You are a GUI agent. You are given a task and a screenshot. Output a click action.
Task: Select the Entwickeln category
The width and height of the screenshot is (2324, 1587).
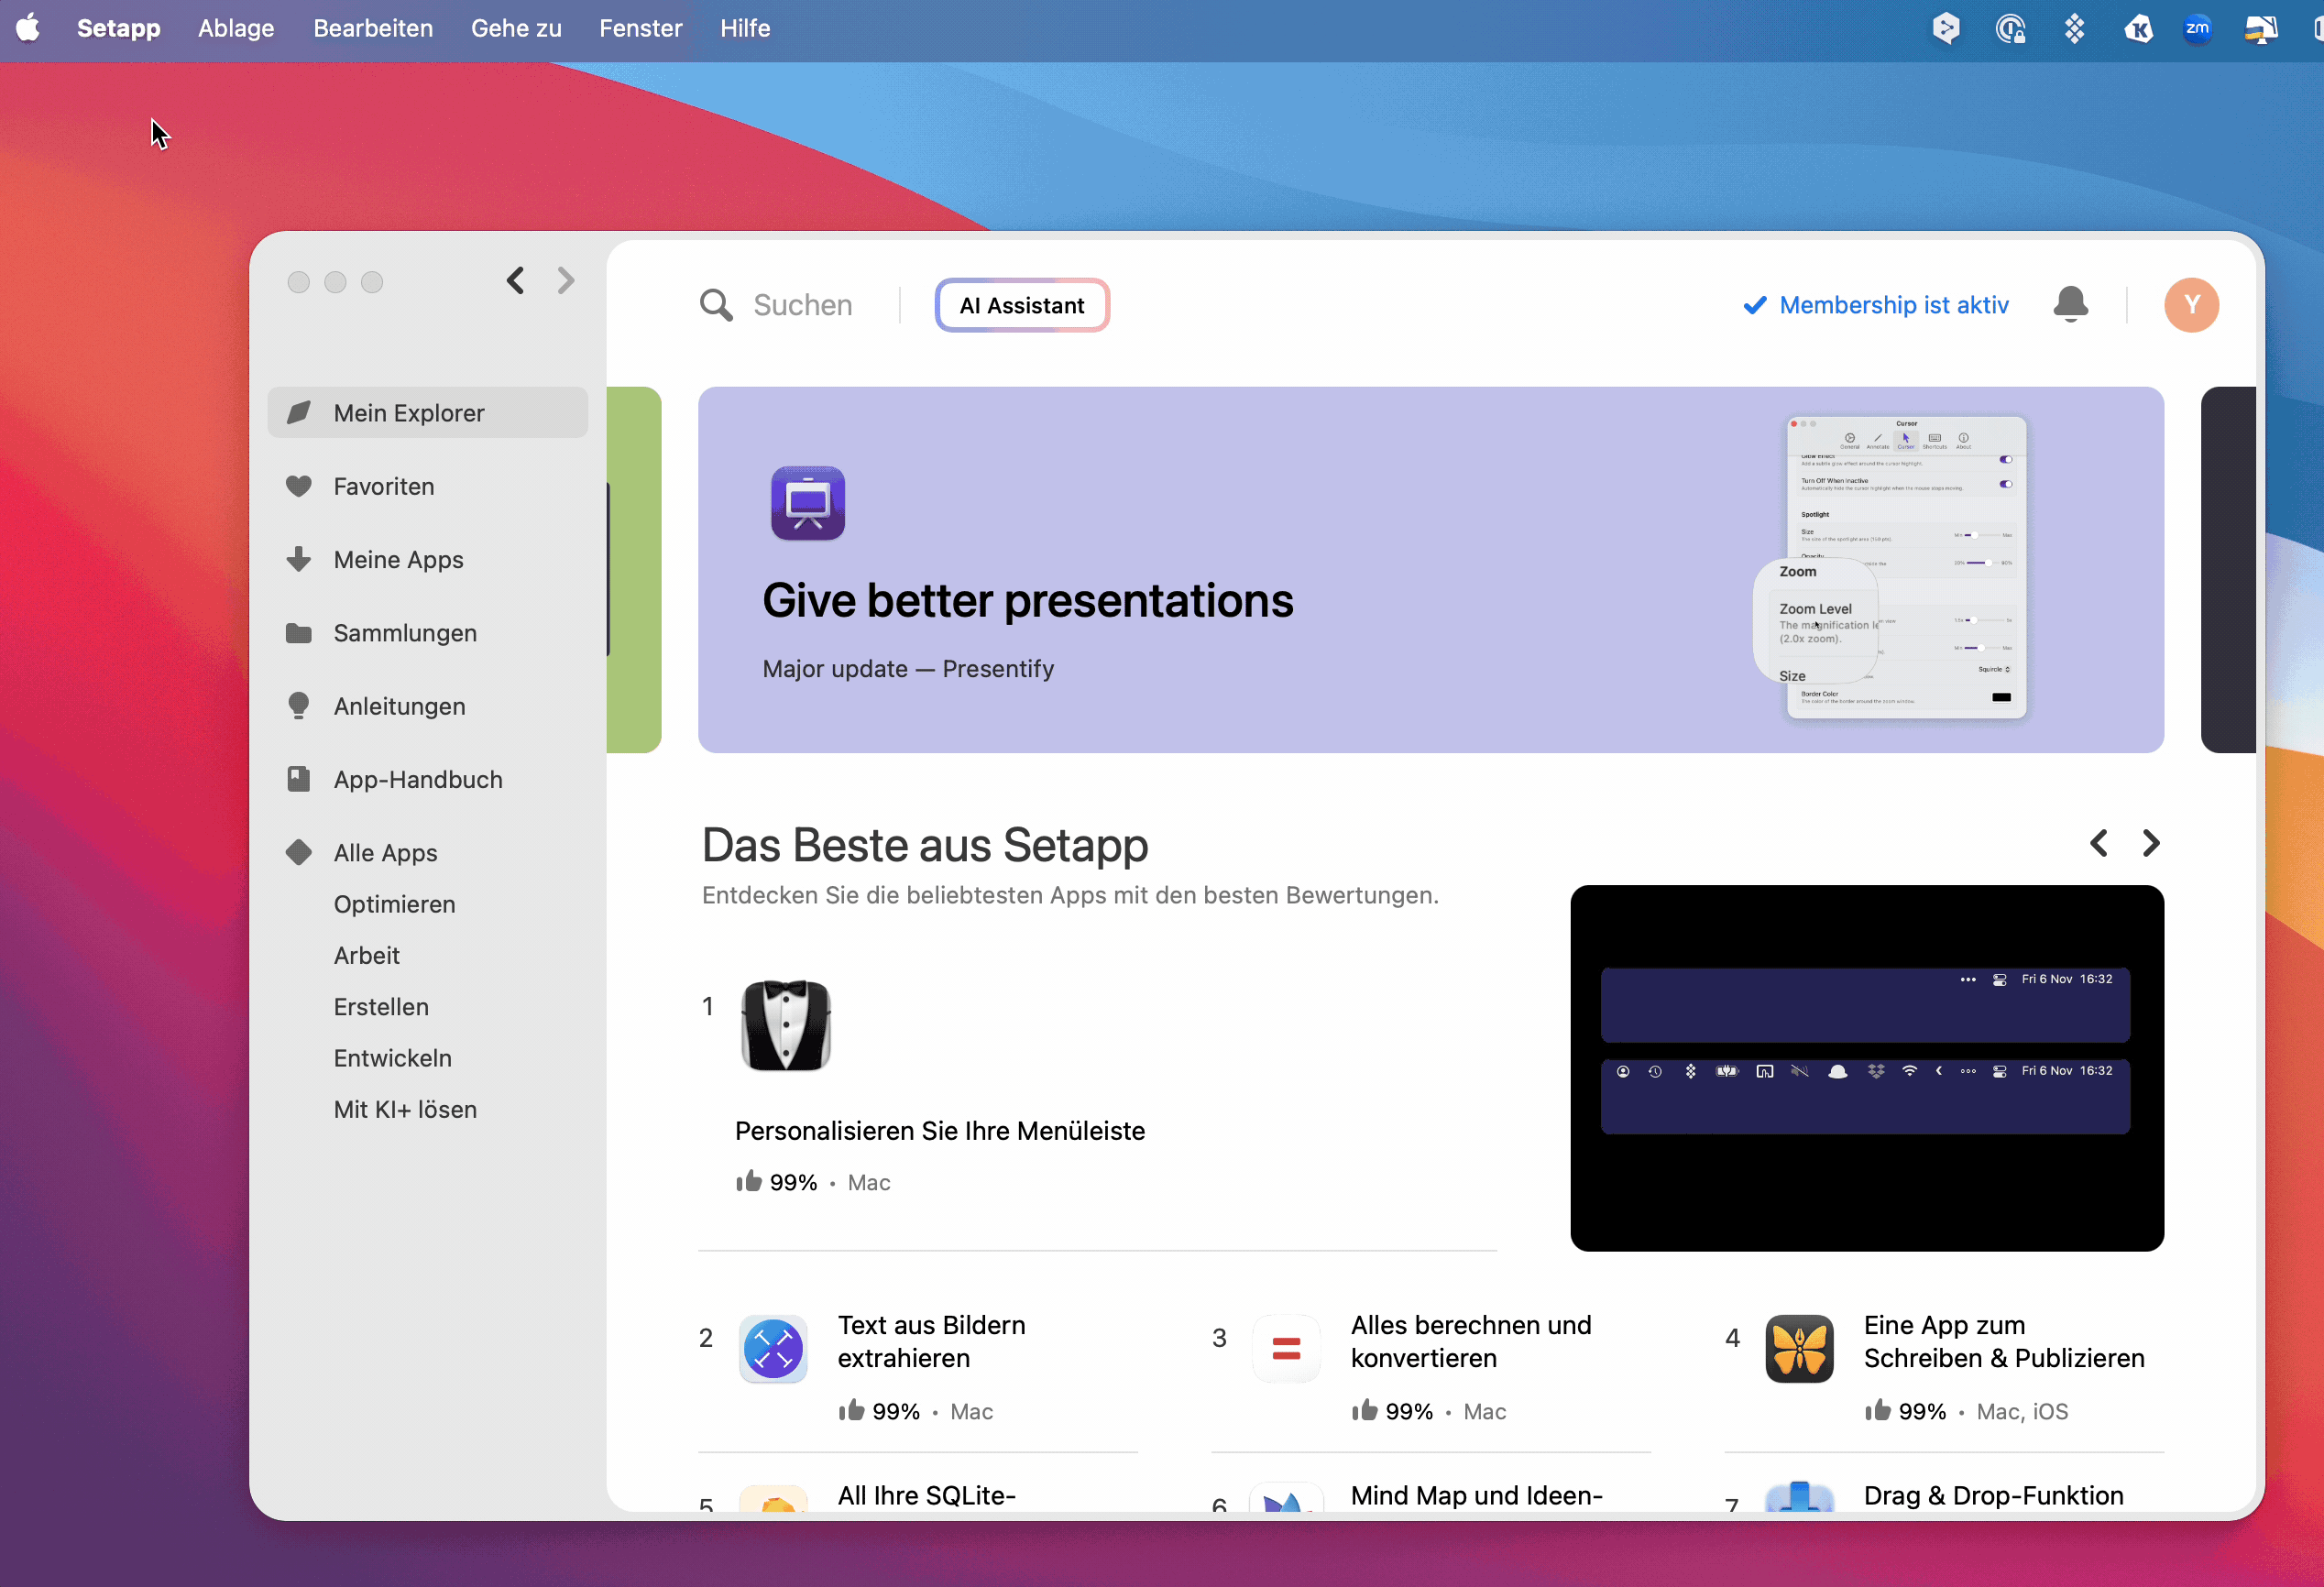[x=393, y=1058]
